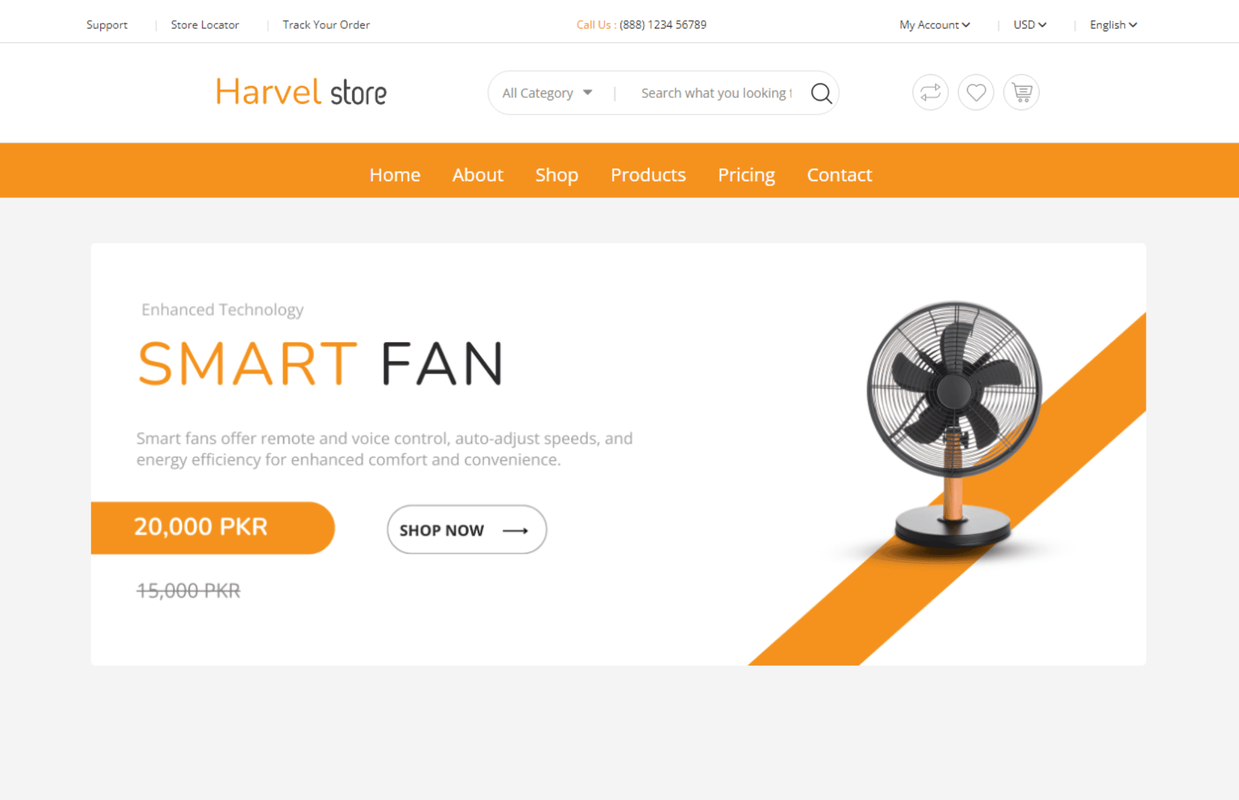Viewport: 1239px width, 800px height.
Task: Open the English language dropdown
Action: click(x=1113, y=25)
